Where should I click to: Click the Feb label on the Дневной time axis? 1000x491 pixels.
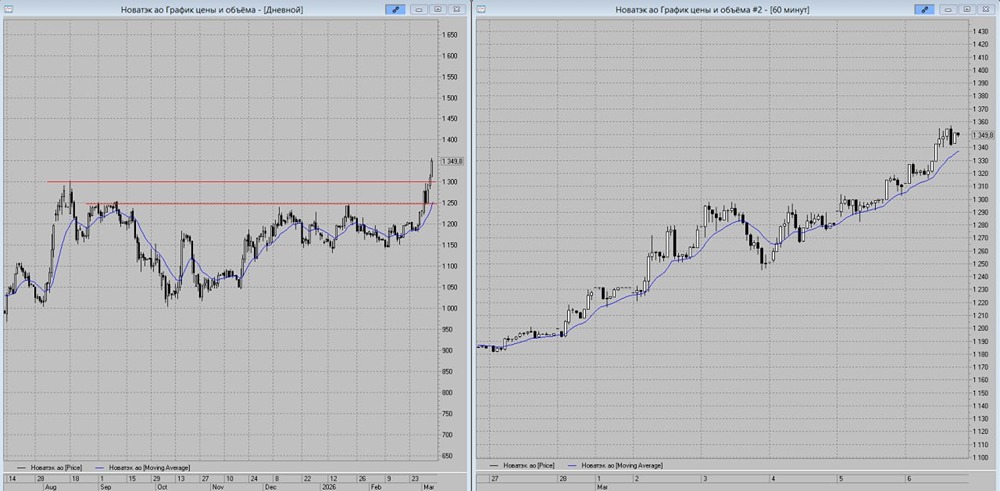point(374,486)
